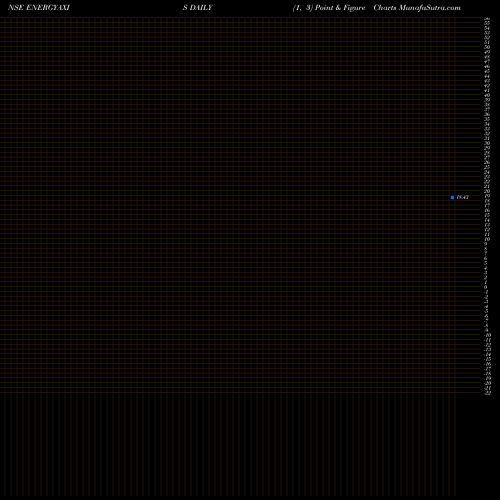Click the price value beside the blue marker
This screenshot has height=500, width=500.
click(x=462, y=197)
